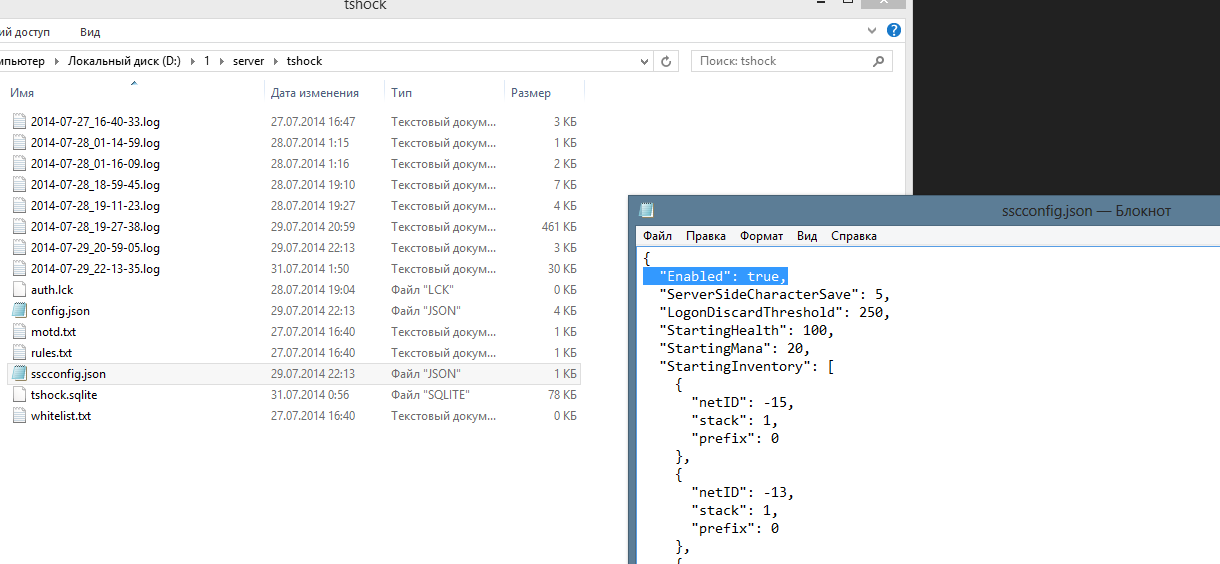Open the address bar history dropdown
Viewport: 1220px width, 564px height.
coord(645,61)
